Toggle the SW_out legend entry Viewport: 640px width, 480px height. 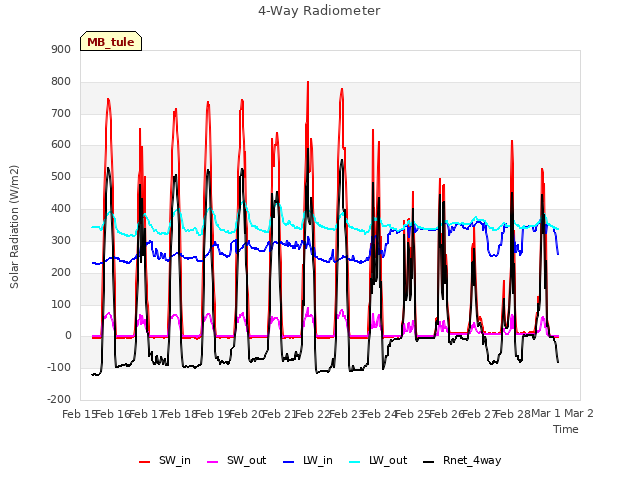pos(237,461)
